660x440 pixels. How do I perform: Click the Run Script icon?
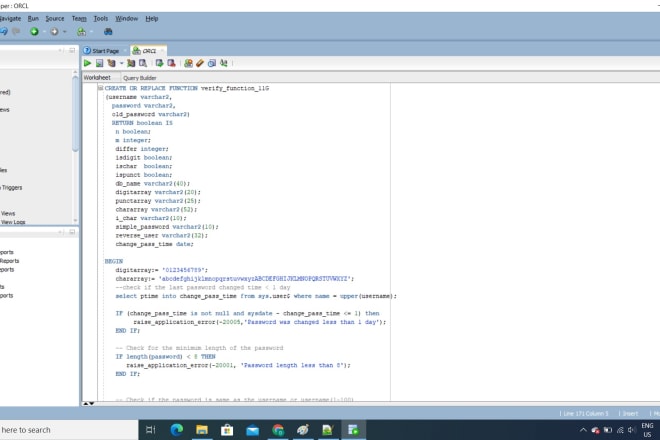(98, 63)
